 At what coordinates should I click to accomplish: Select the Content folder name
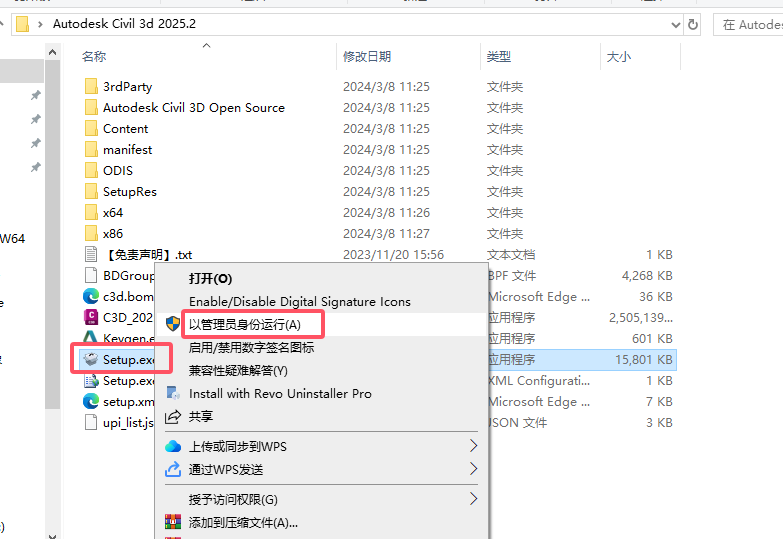point(125,128)
